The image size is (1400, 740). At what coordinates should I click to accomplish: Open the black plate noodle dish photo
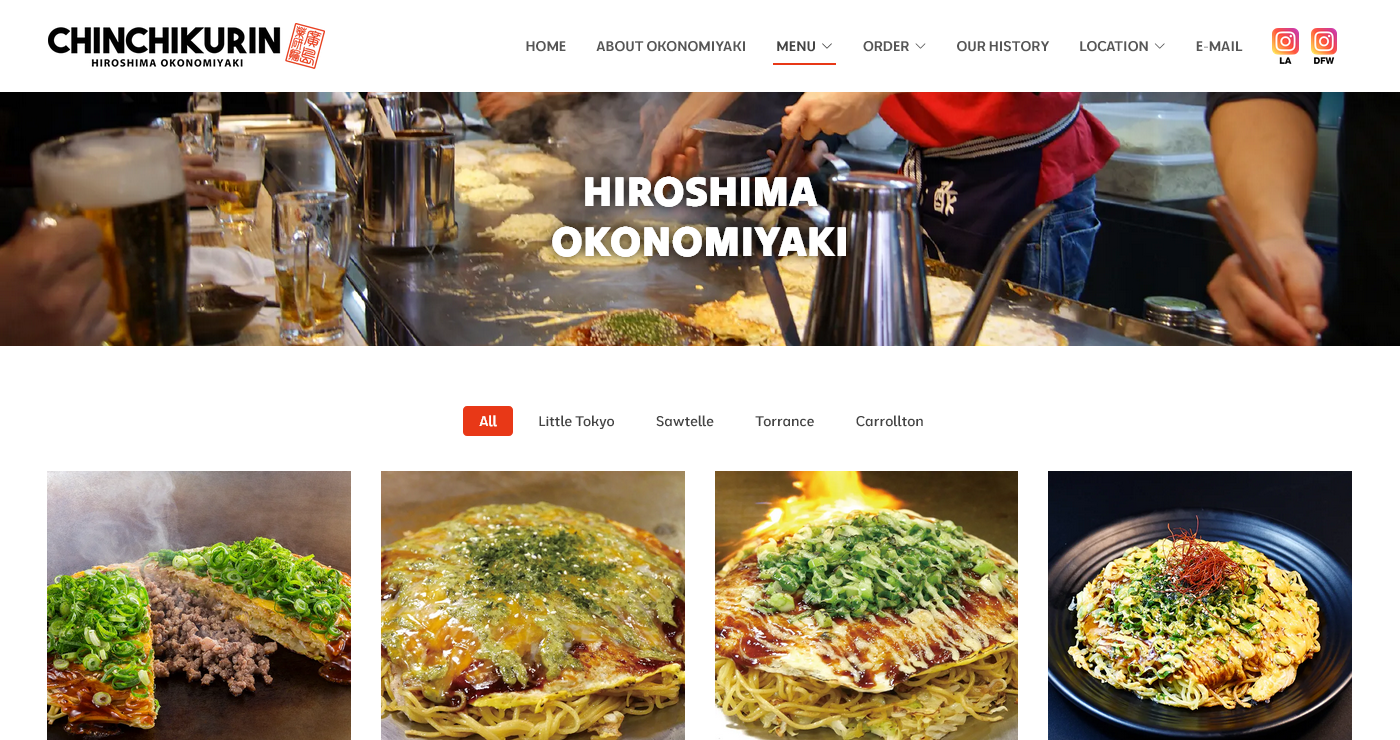pos(1200,605)
